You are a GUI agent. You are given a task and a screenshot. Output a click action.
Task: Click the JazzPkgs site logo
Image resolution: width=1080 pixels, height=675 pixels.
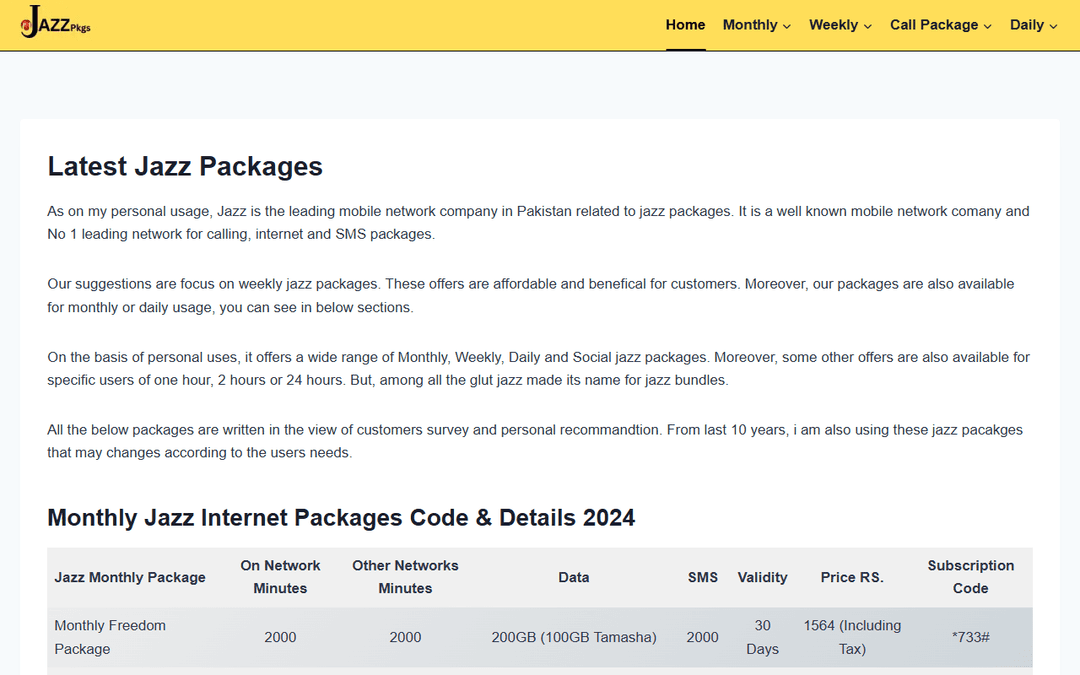(56, 23)
